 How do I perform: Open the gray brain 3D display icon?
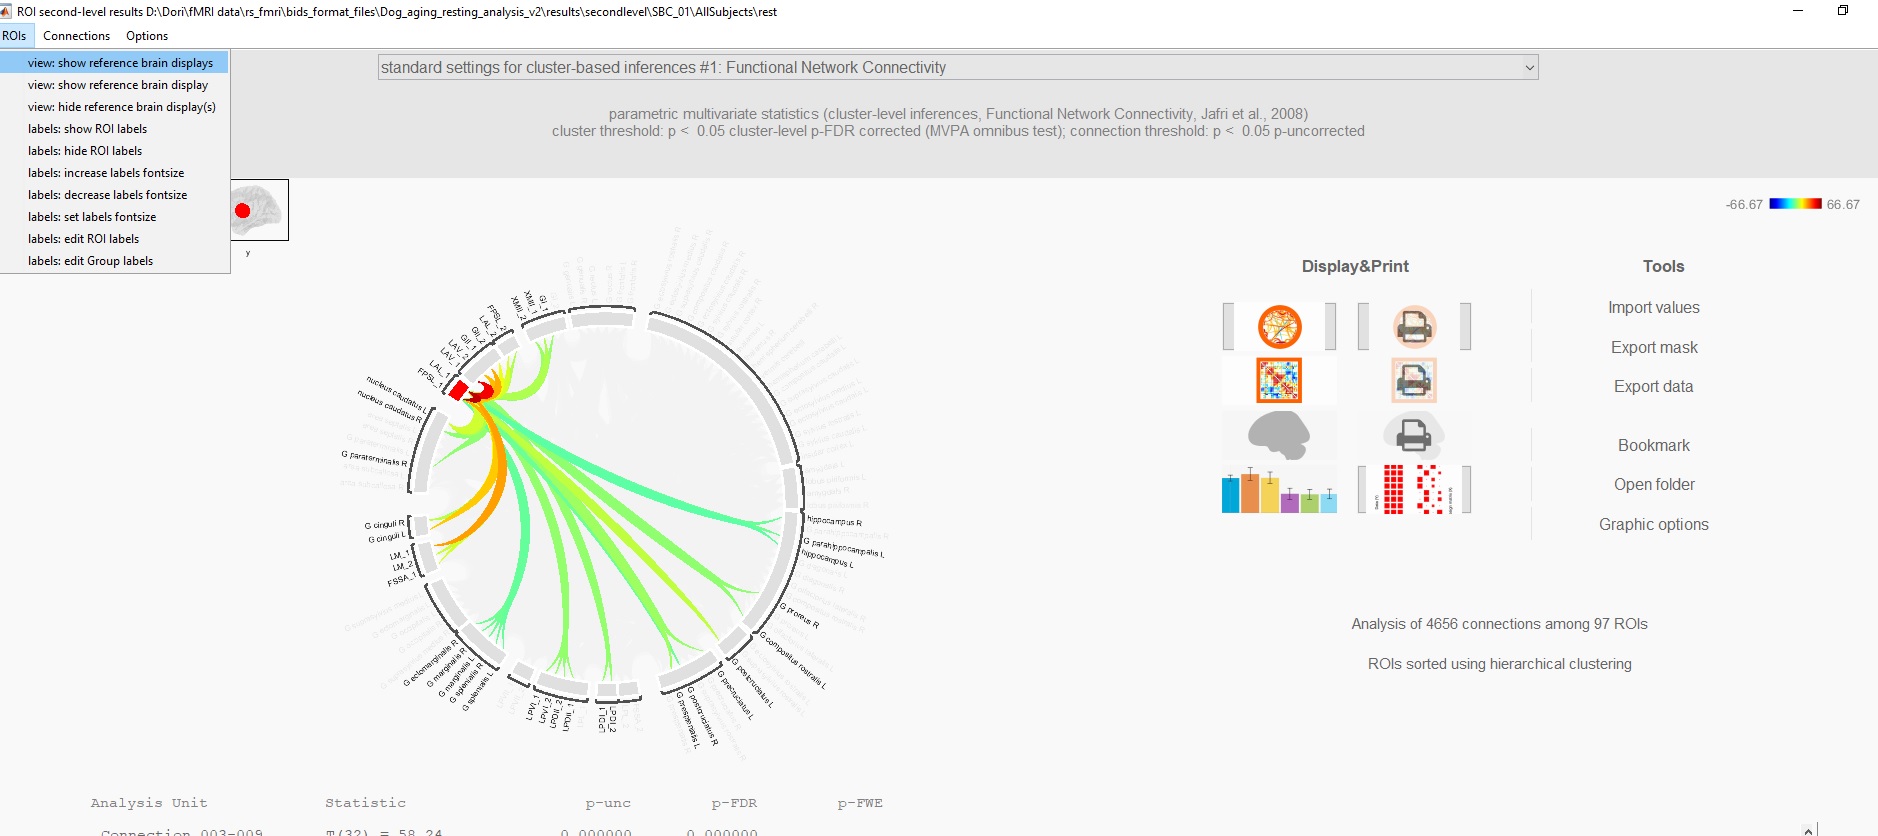tap(1279, 435)
